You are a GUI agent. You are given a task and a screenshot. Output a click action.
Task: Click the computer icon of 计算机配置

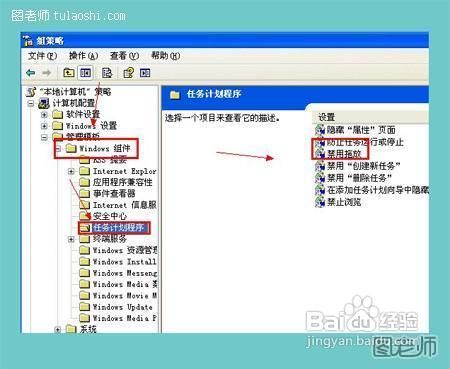pos(44,103)
